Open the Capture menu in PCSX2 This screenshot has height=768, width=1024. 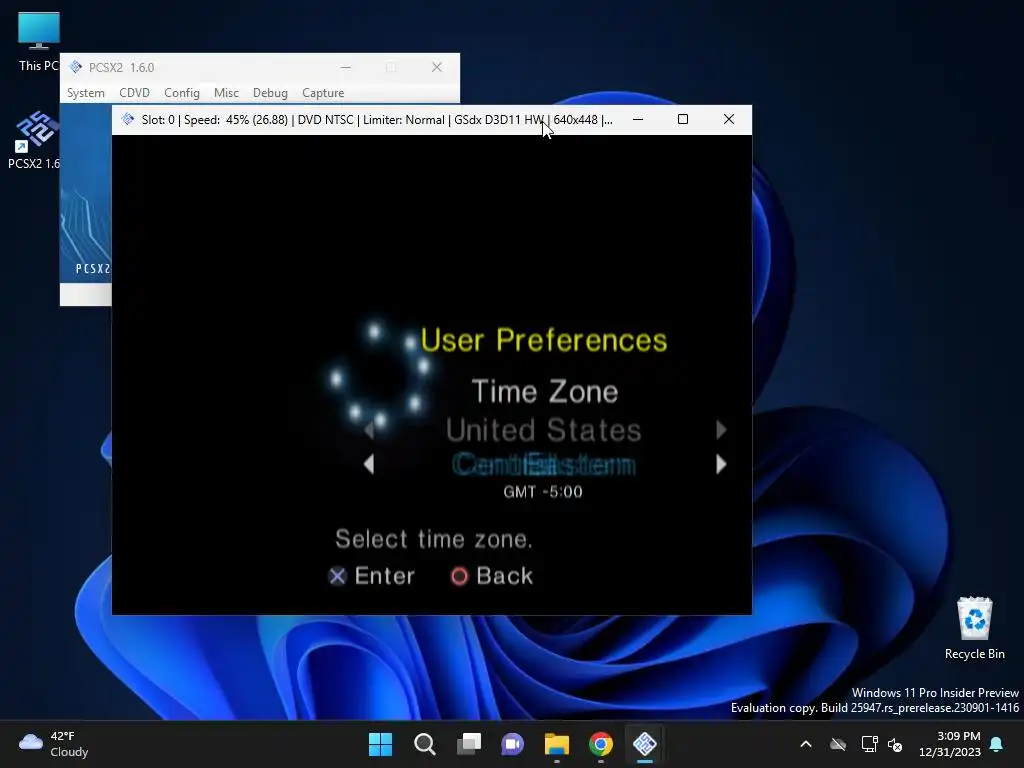coord(323,93)
